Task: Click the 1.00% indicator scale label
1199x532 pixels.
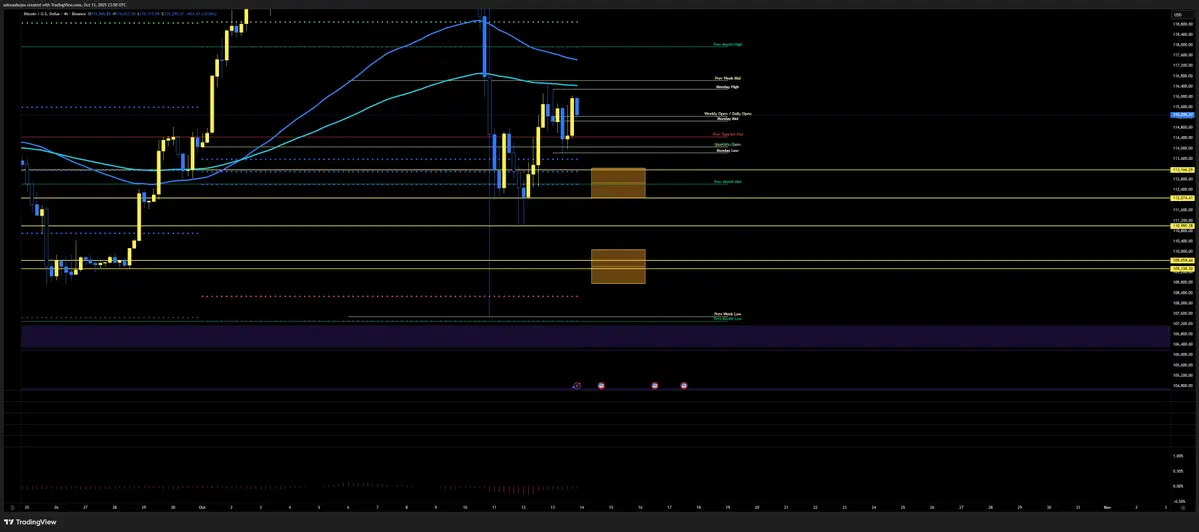Action: coord(1177,456)
